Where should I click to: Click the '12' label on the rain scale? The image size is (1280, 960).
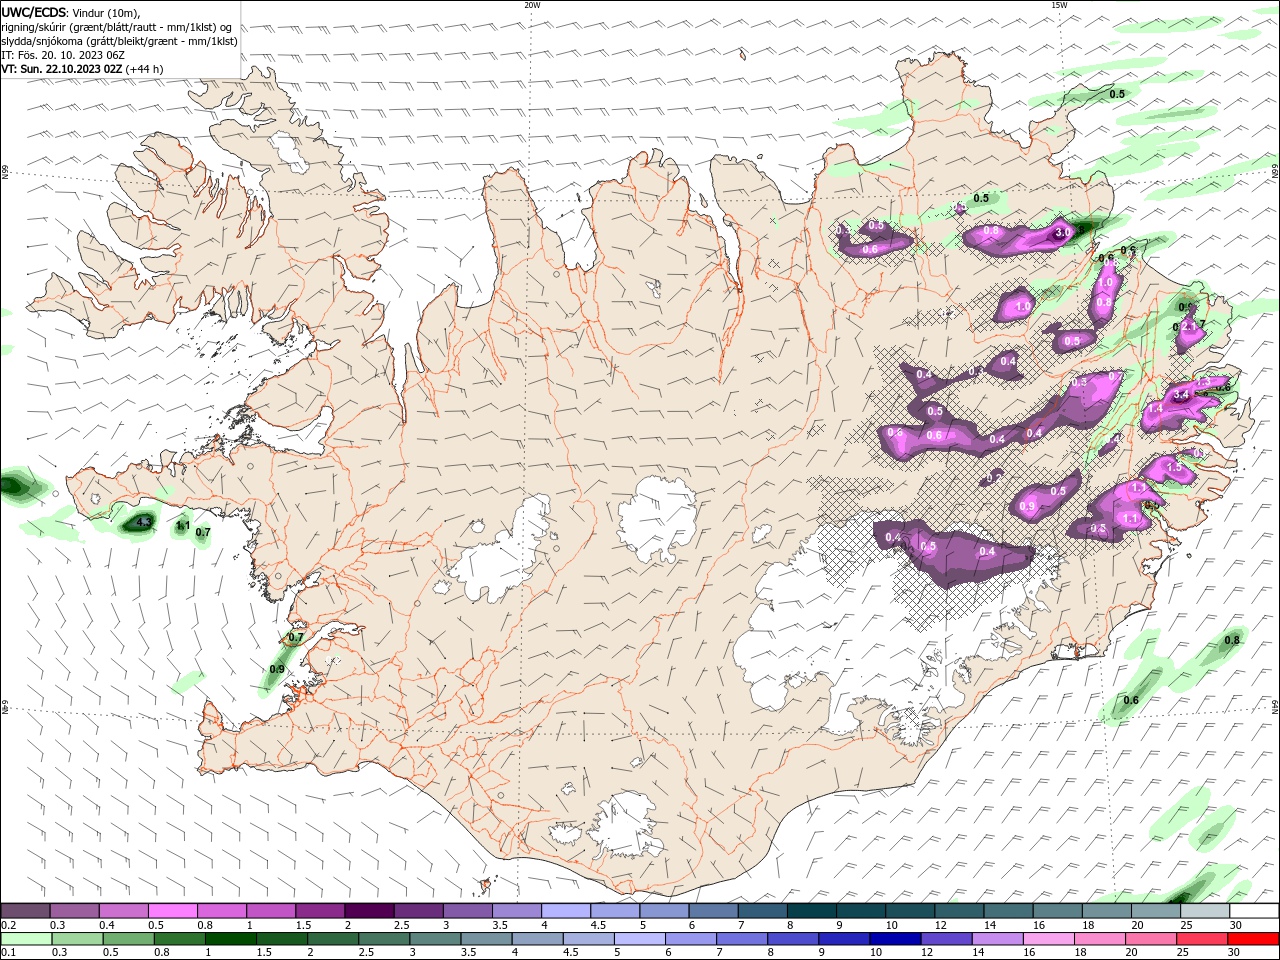pyautogui.click(x=925, y=953)
